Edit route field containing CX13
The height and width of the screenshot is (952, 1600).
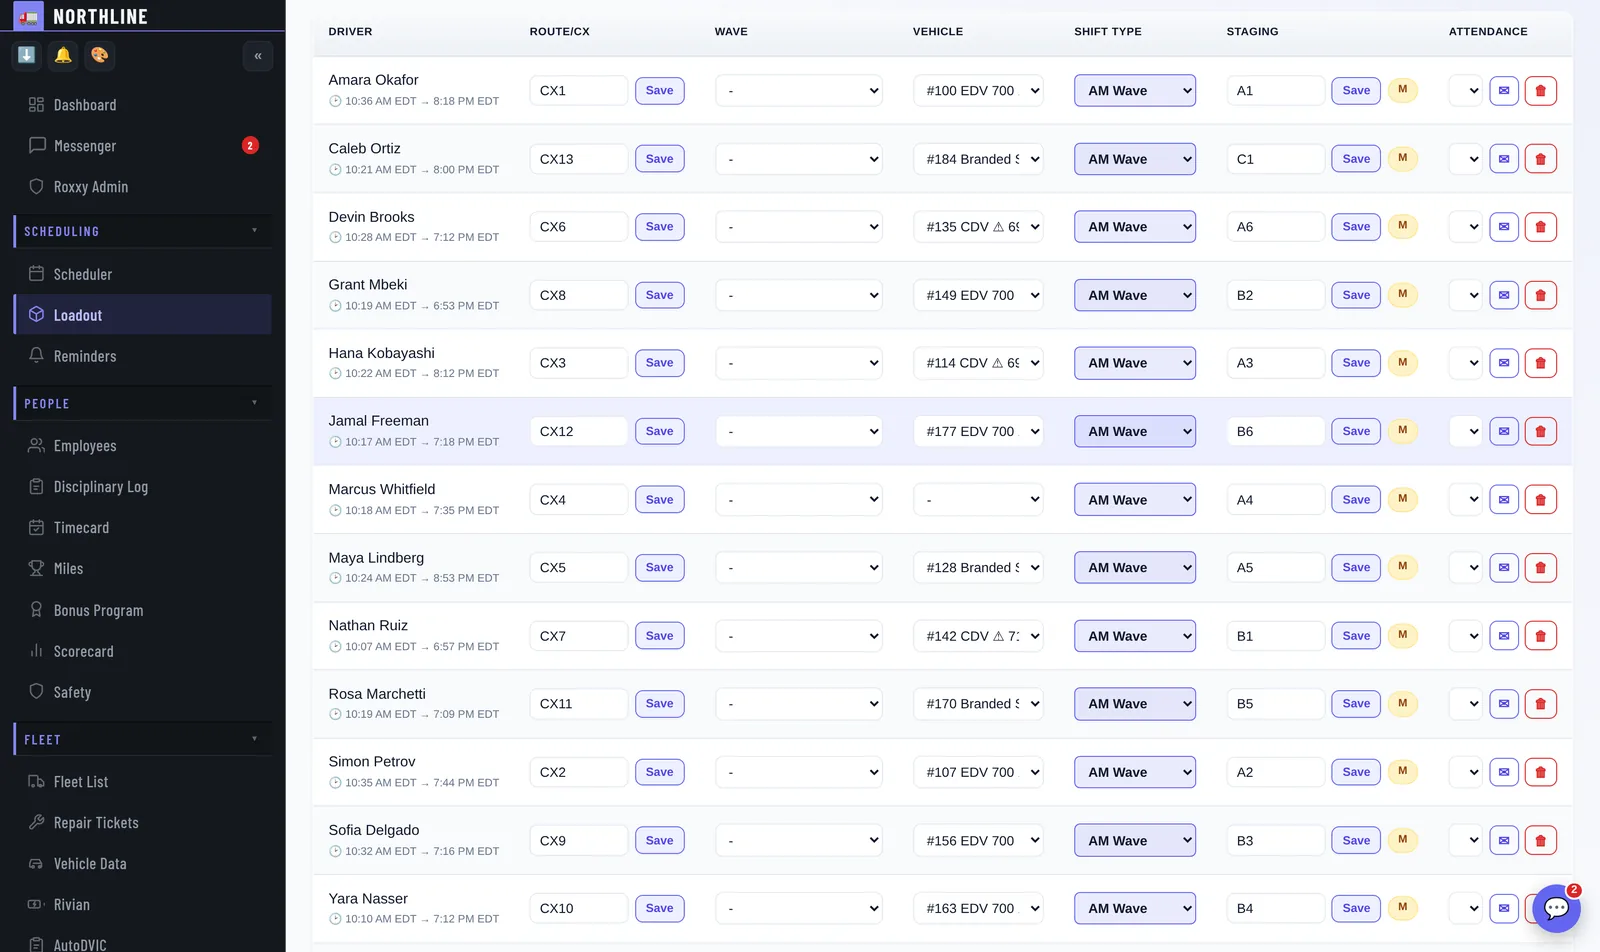tap(579, 159)
